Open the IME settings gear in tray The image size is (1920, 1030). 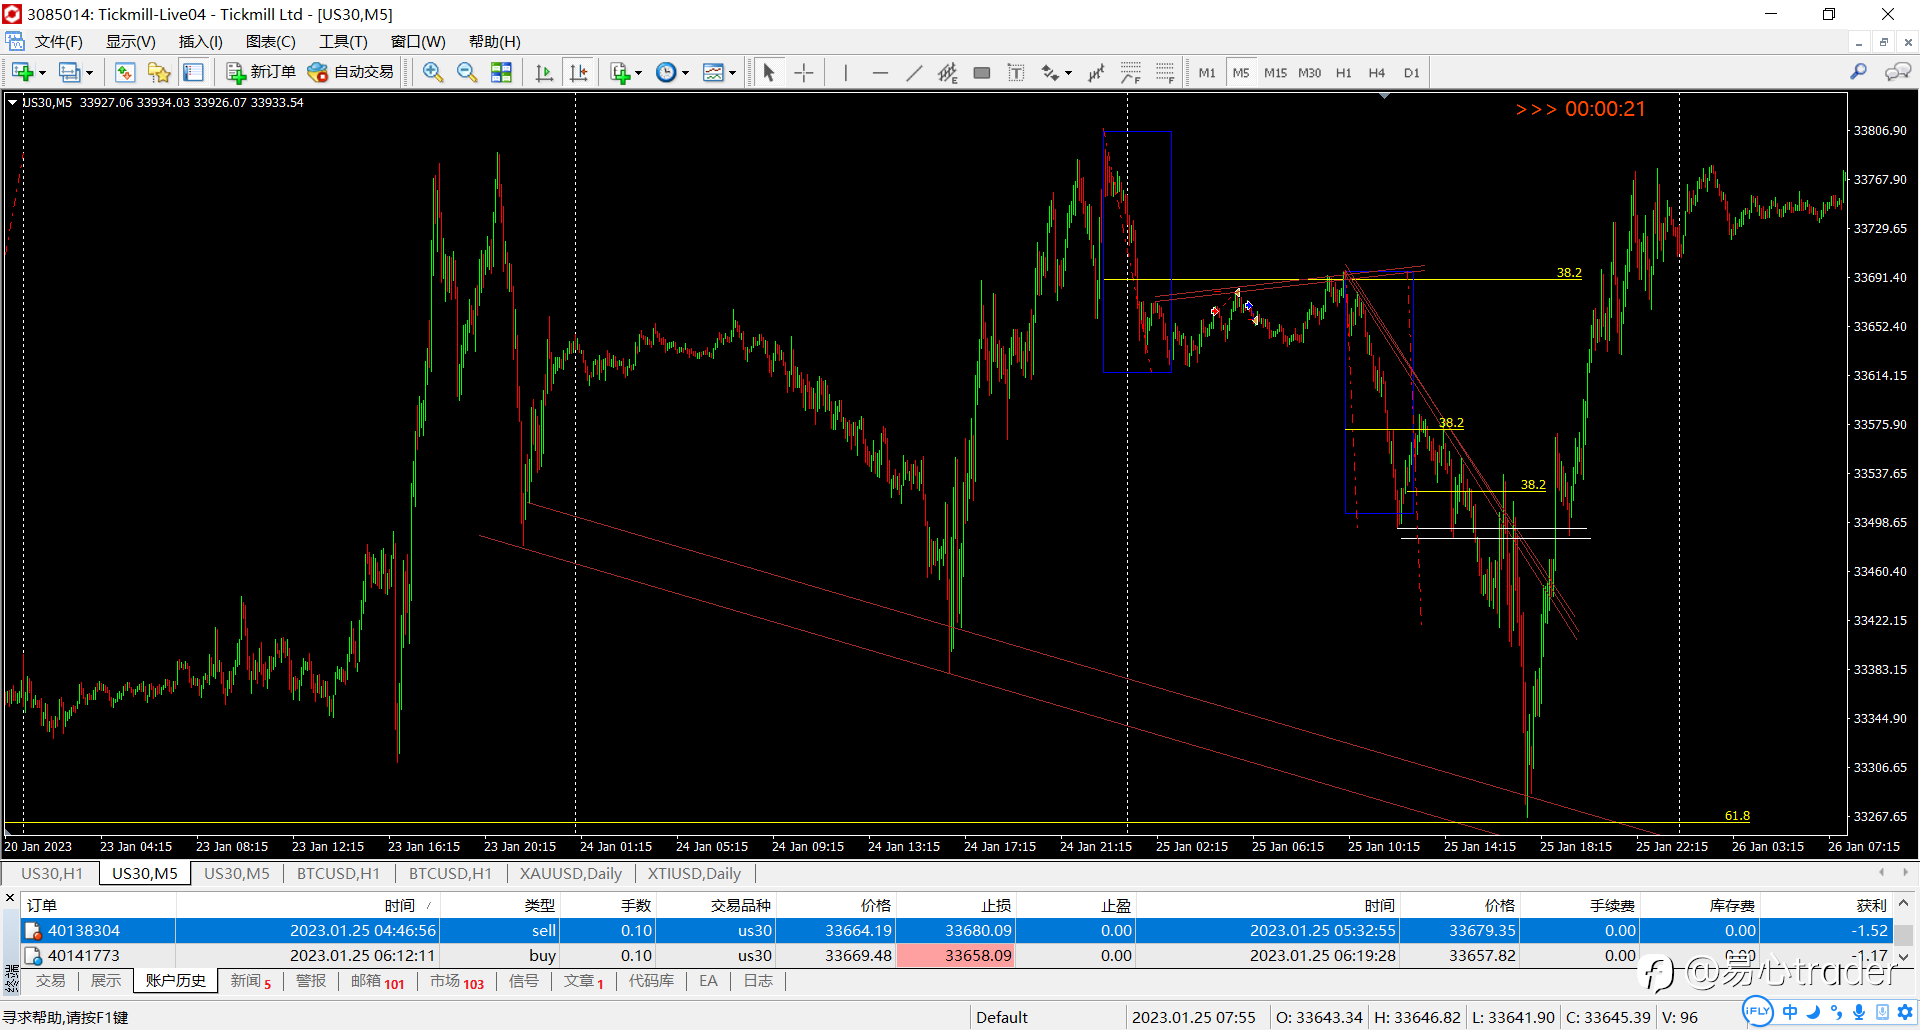(x=1906, y=1011)
